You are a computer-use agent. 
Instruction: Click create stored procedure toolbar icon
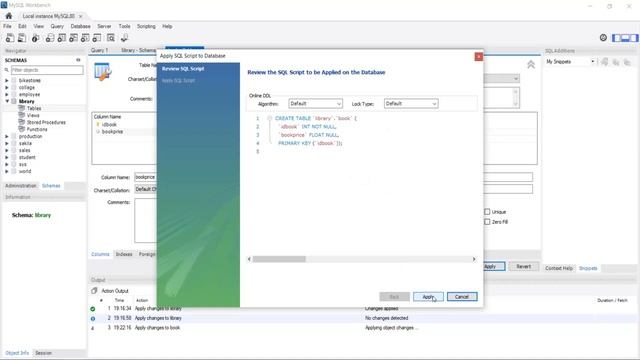coord(85,38)
